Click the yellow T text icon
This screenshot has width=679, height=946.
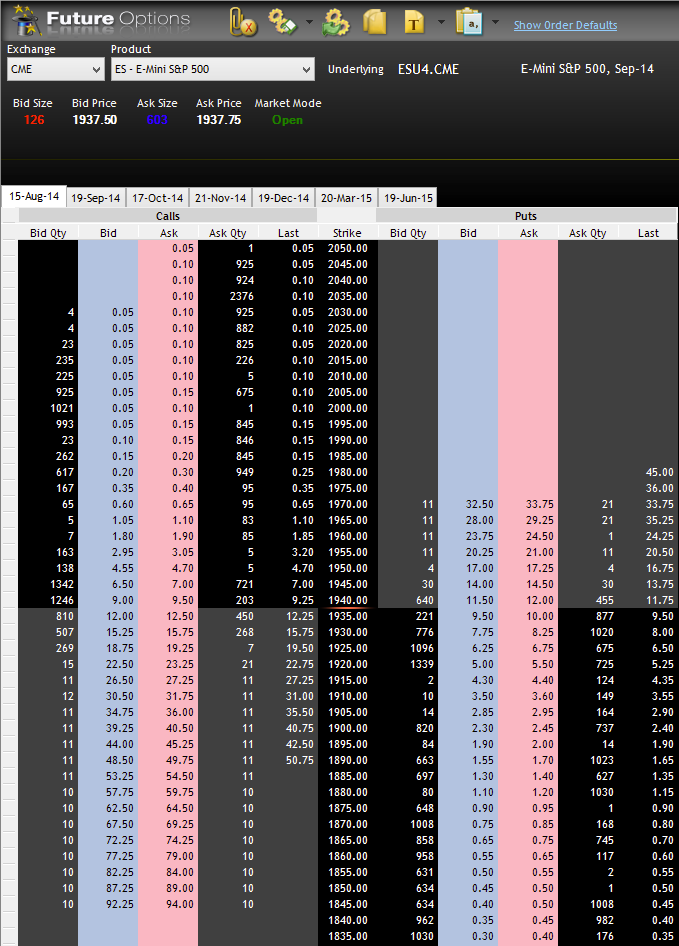click(414, 21)
